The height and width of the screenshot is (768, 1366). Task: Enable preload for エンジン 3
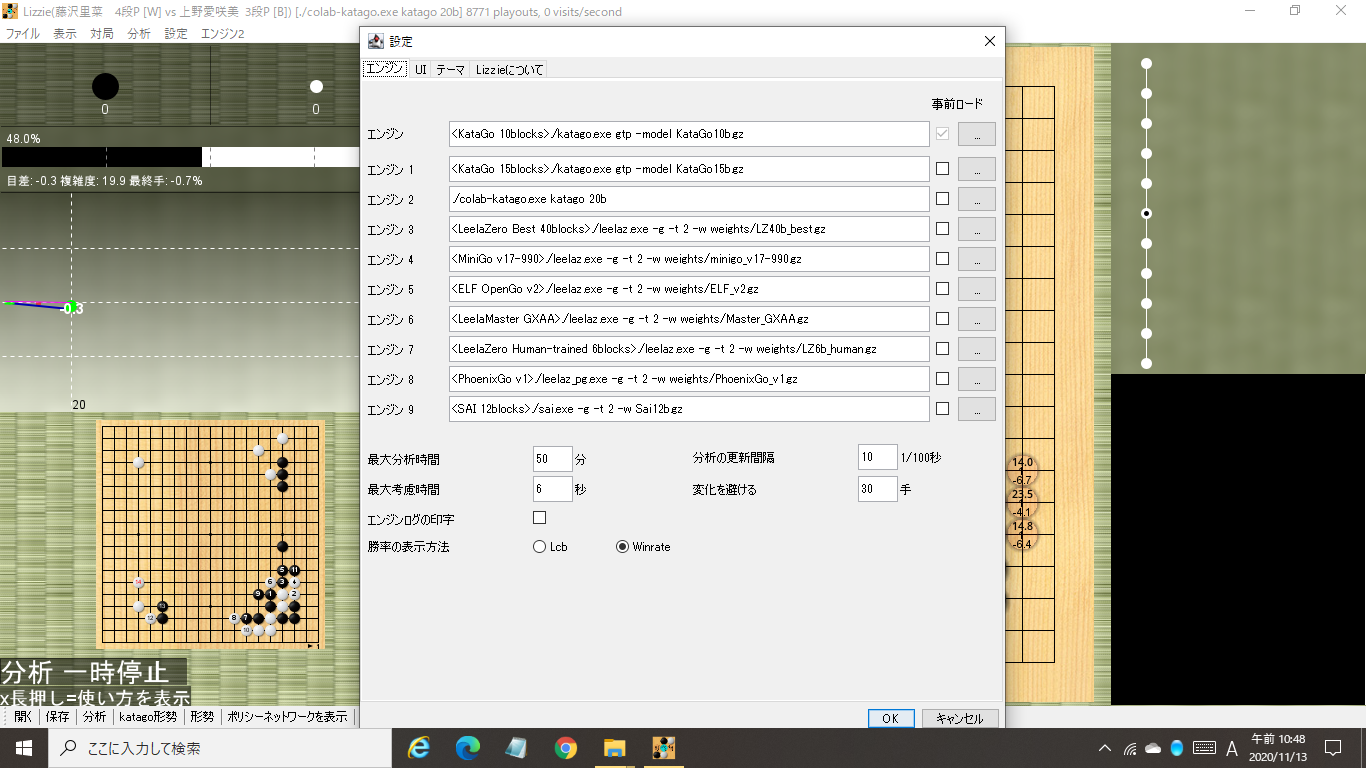[942, 228]
